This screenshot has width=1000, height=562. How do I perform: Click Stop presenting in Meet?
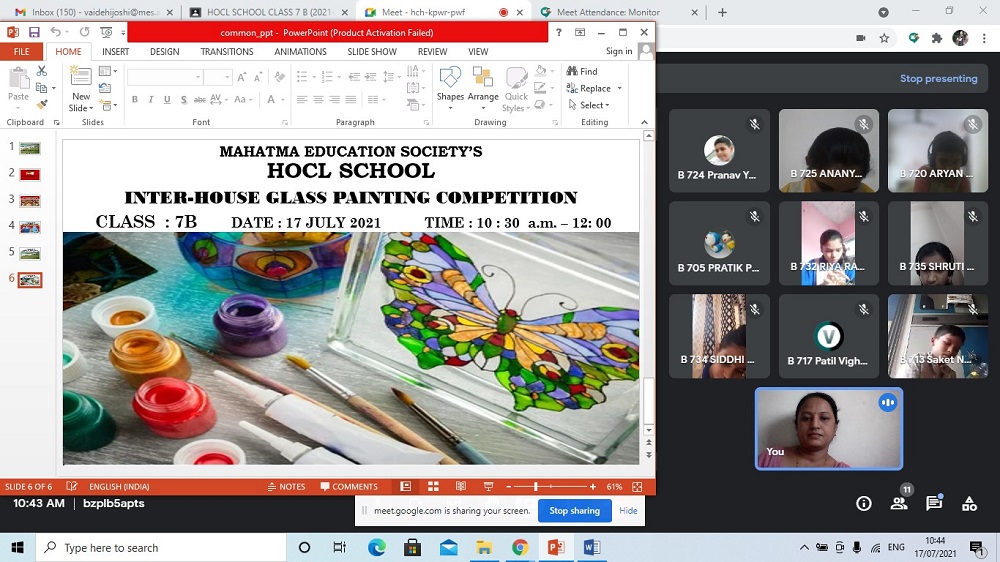tap(938, 79)
